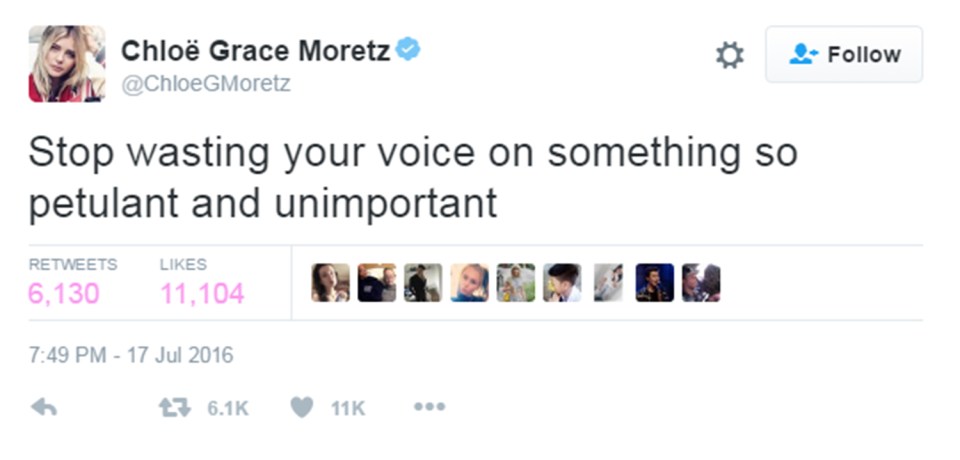
Task: Open the @ChloeGMoretz handle link
Action: (x=206, y=83)
